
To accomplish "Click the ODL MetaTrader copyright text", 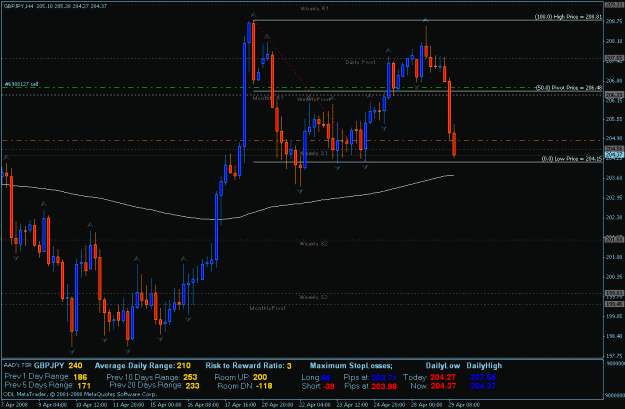I will click(x=80, y=394).
